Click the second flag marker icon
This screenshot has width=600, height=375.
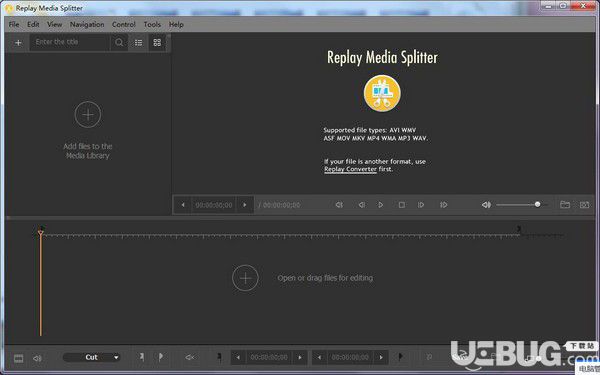tap(161, 357)
